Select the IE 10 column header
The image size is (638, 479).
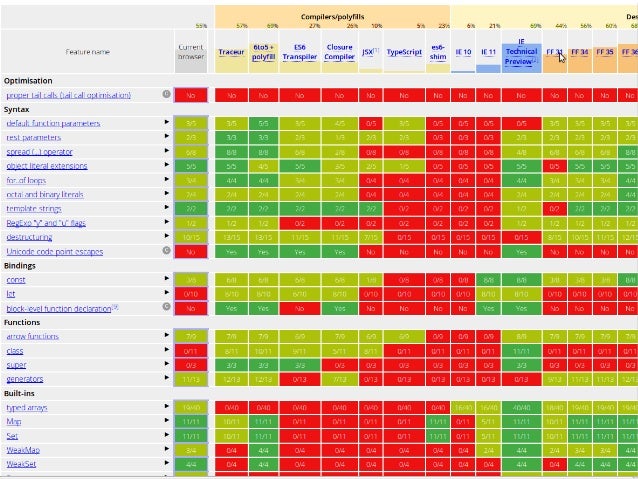(463, 52)
